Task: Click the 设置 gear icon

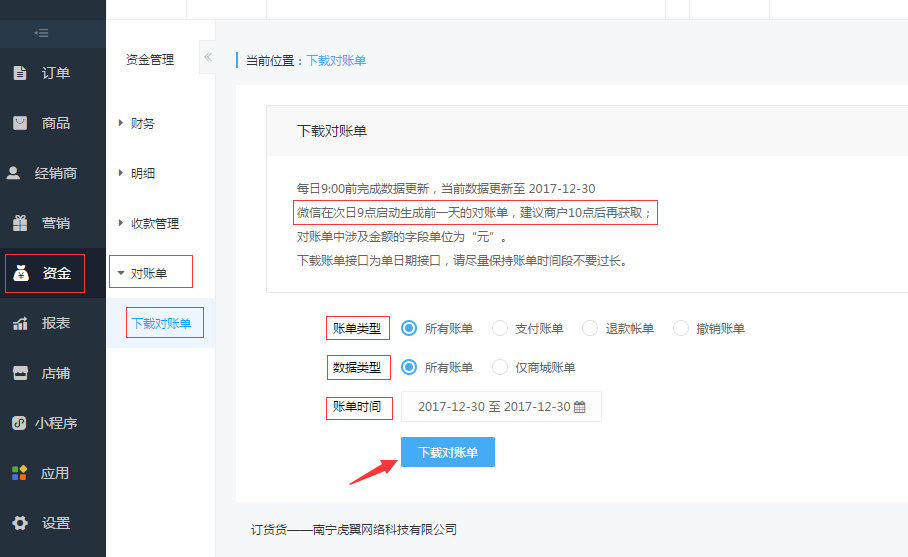Action: pos(20,523)
